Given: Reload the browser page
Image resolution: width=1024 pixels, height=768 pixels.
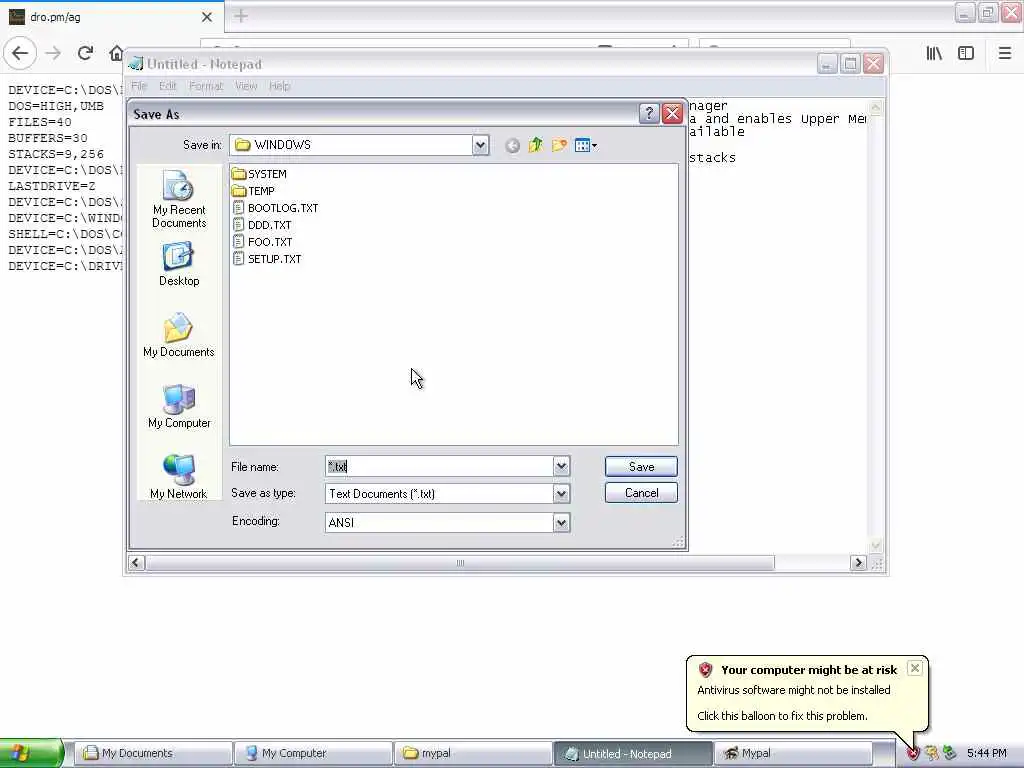Looking at the screenshot, I should [85, 53].
